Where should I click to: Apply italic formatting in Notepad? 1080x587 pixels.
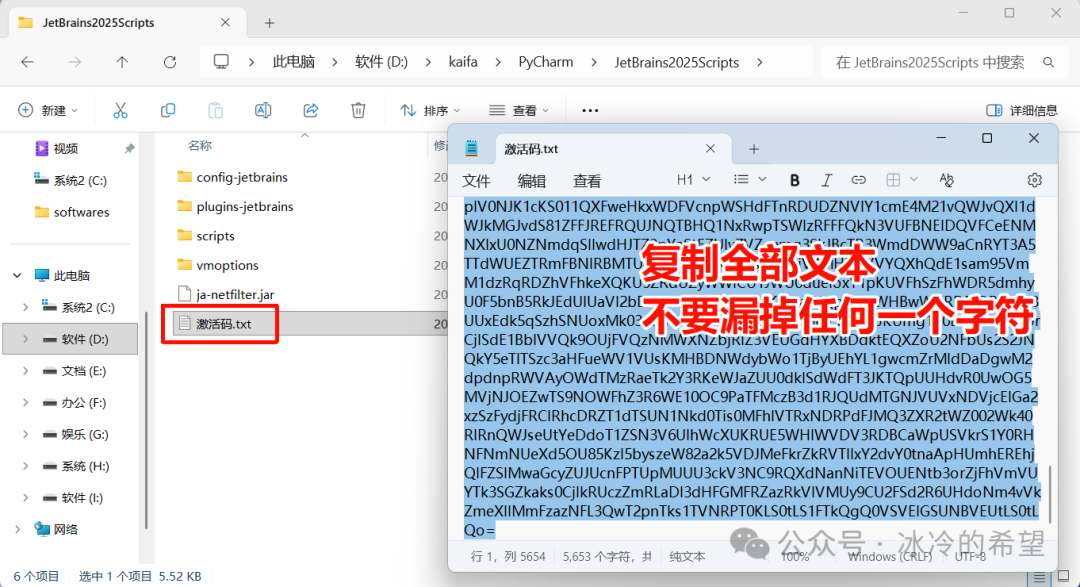(x=826, y=180)
